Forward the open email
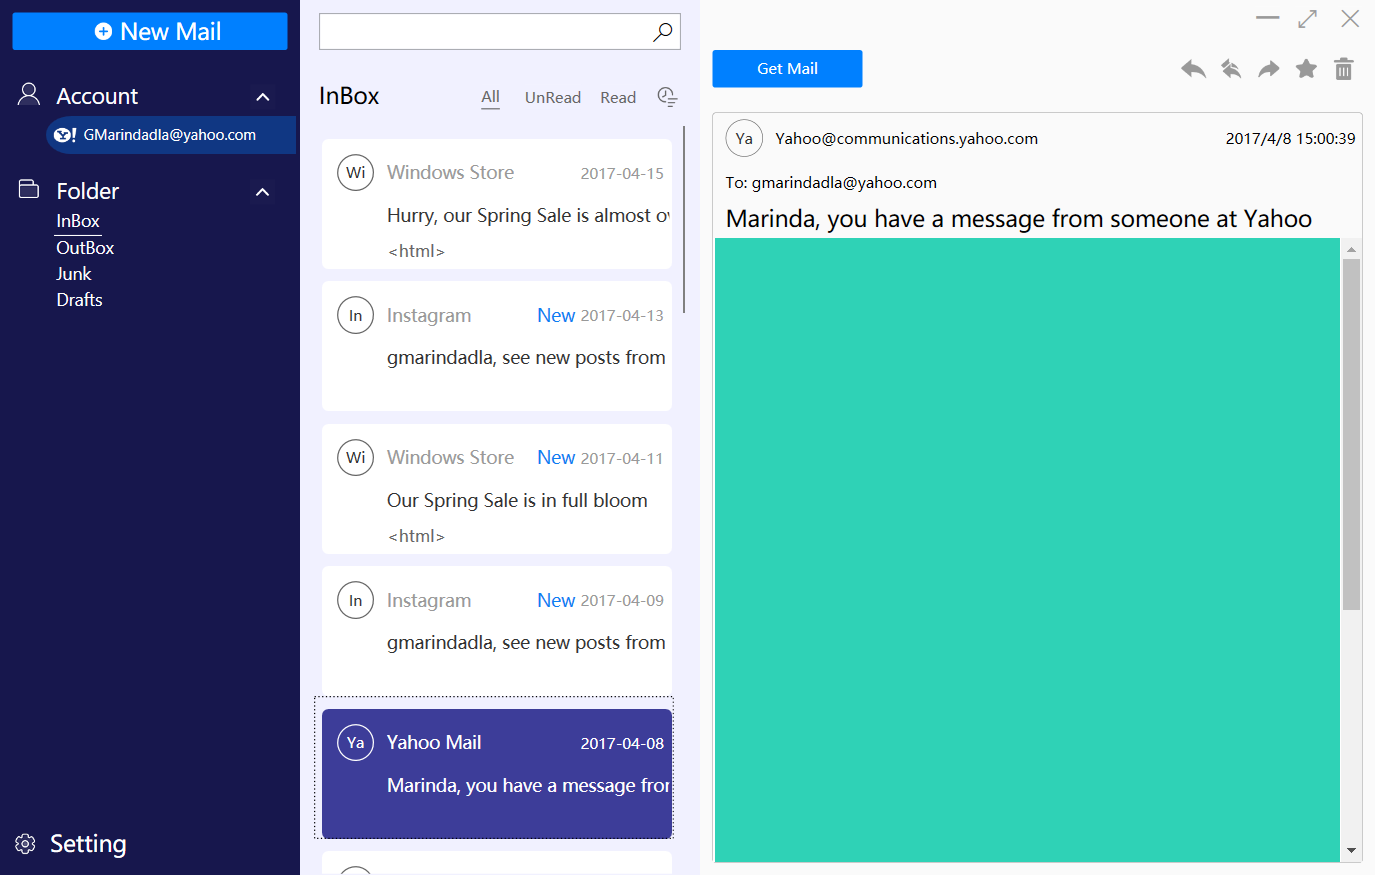The image size is (1375, 875). point(1269,69)
